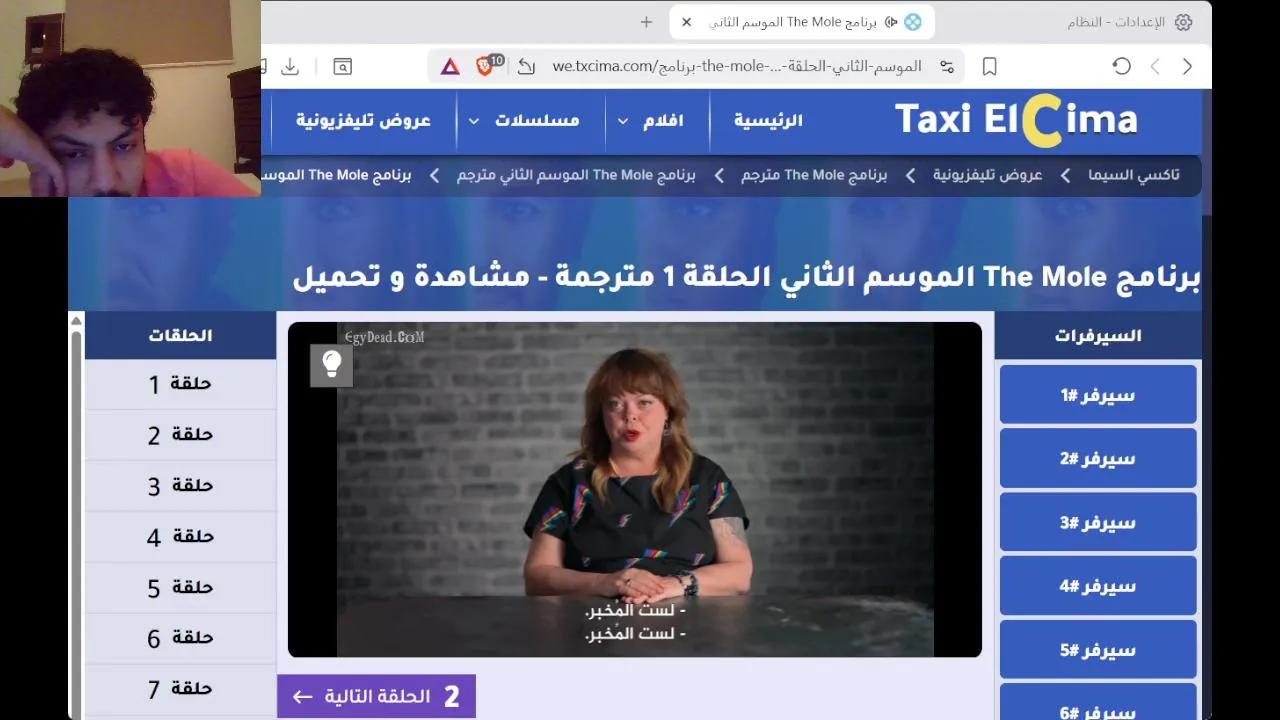This screenshot has height=720, width=1280.
Task: Click the episodes list scrollbar up arrow
Action: tap(76, 320)
